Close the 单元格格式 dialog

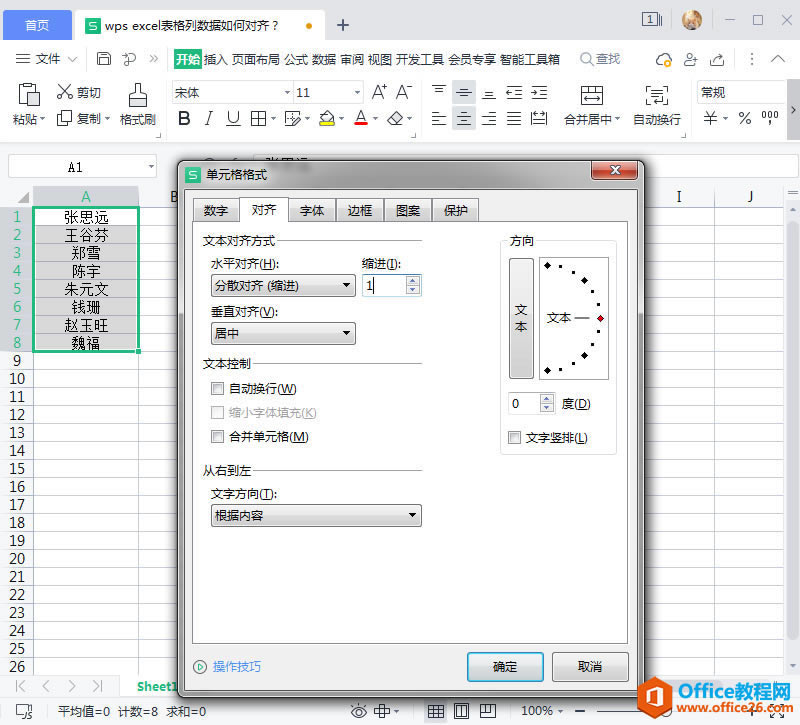(x=615, y=170)
